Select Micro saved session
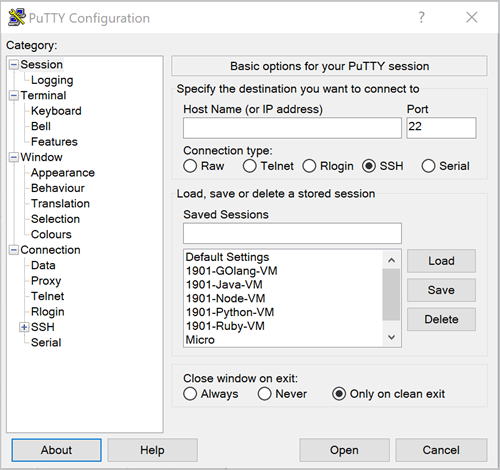This screenshot has width=500, height=470. pos(283,340)
